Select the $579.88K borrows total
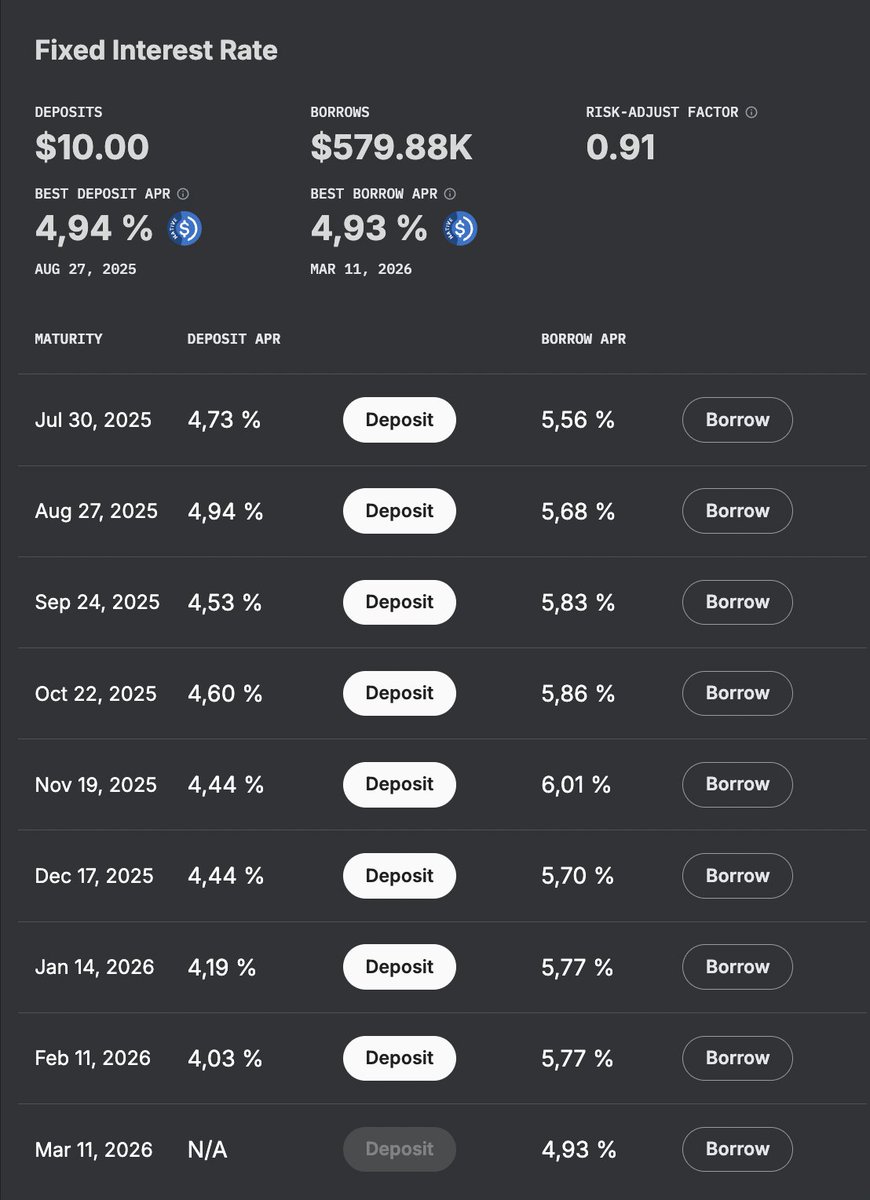870x1200 pixels. pos(391,147)
